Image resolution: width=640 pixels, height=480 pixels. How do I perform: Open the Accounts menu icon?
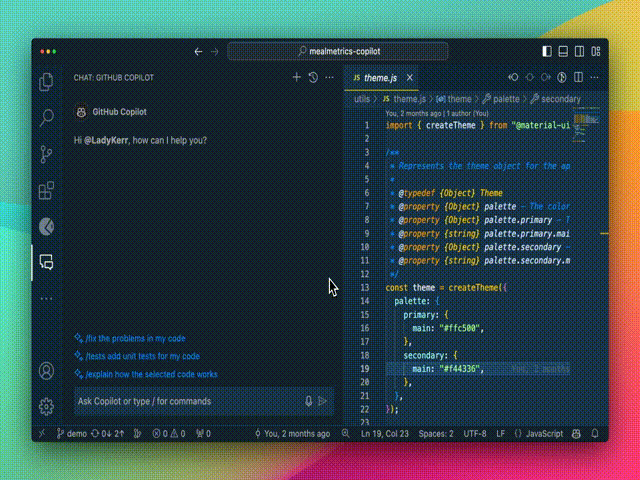pos(46,371)
